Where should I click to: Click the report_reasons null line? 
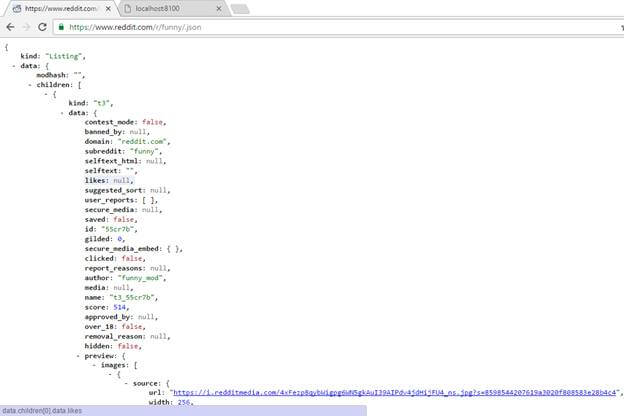tap(127, 268)
